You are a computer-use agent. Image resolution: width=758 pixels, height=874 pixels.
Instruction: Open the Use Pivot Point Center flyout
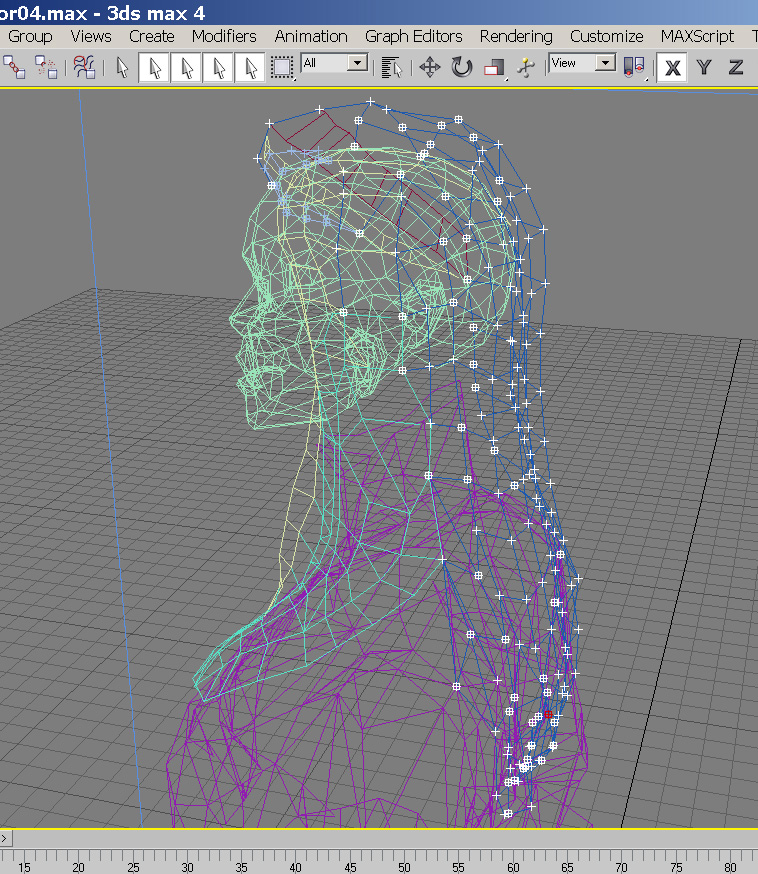click(x=634, y=67)
